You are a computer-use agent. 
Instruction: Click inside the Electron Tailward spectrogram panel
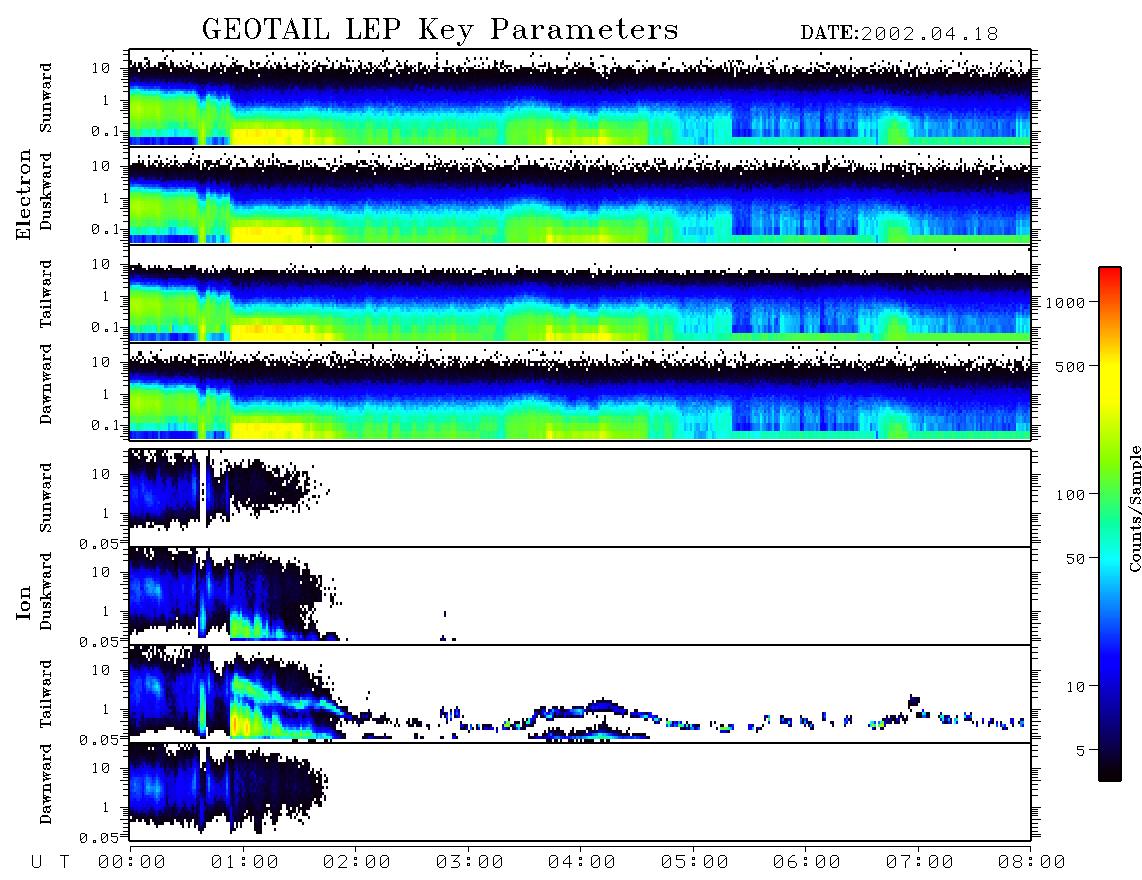(580, 294)
